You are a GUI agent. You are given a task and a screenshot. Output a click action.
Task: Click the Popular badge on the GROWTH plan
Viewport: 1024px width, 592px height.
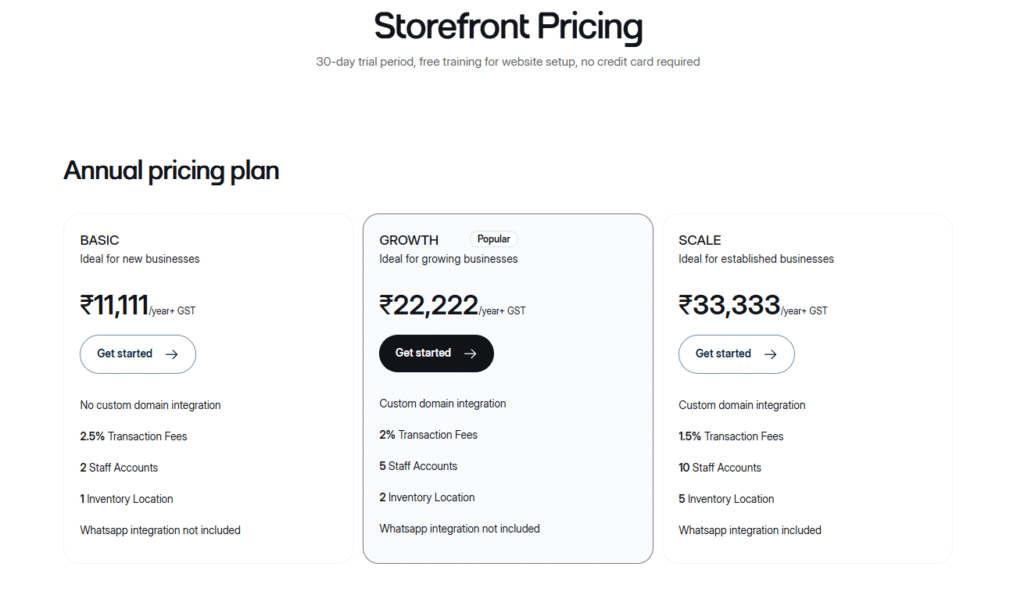pos(494,239)
